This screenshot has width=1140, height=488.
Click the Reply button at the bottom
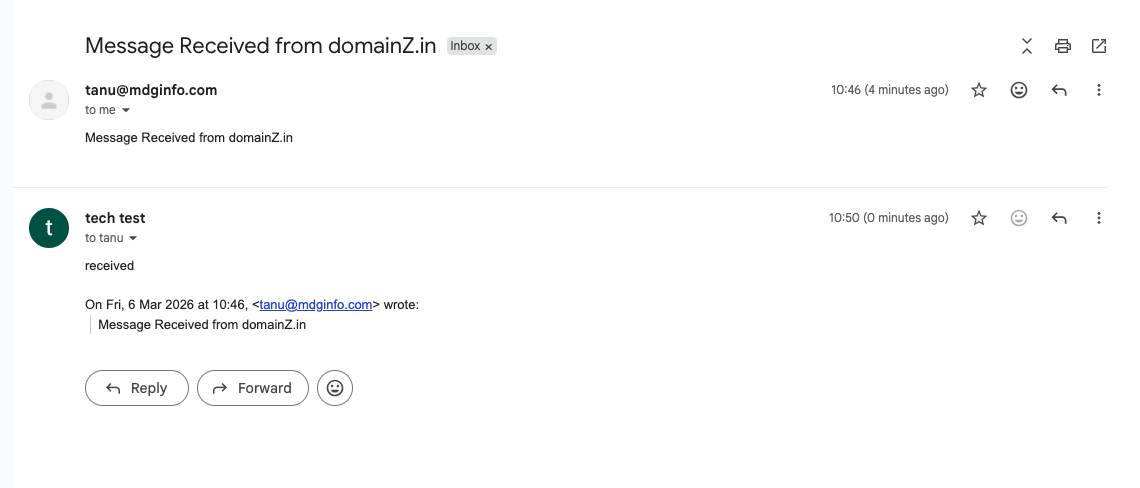[x=137, y=388]
